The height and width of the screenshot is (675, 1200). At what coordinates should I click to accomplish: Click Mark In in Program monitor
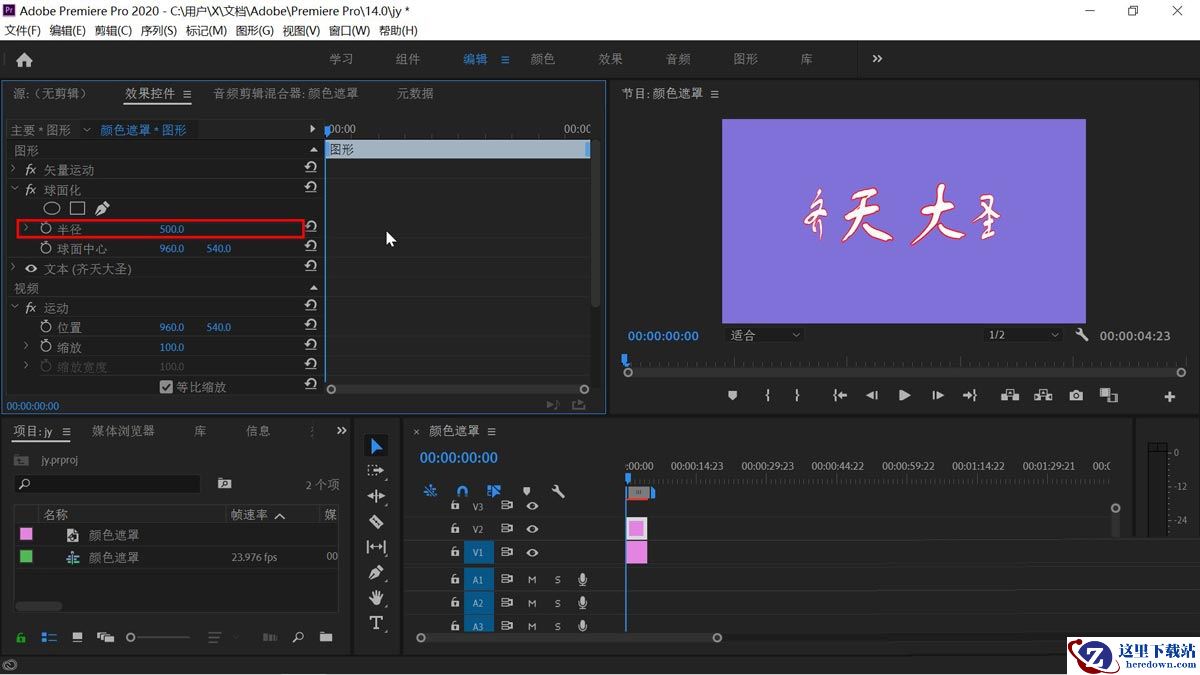point(767,396)
